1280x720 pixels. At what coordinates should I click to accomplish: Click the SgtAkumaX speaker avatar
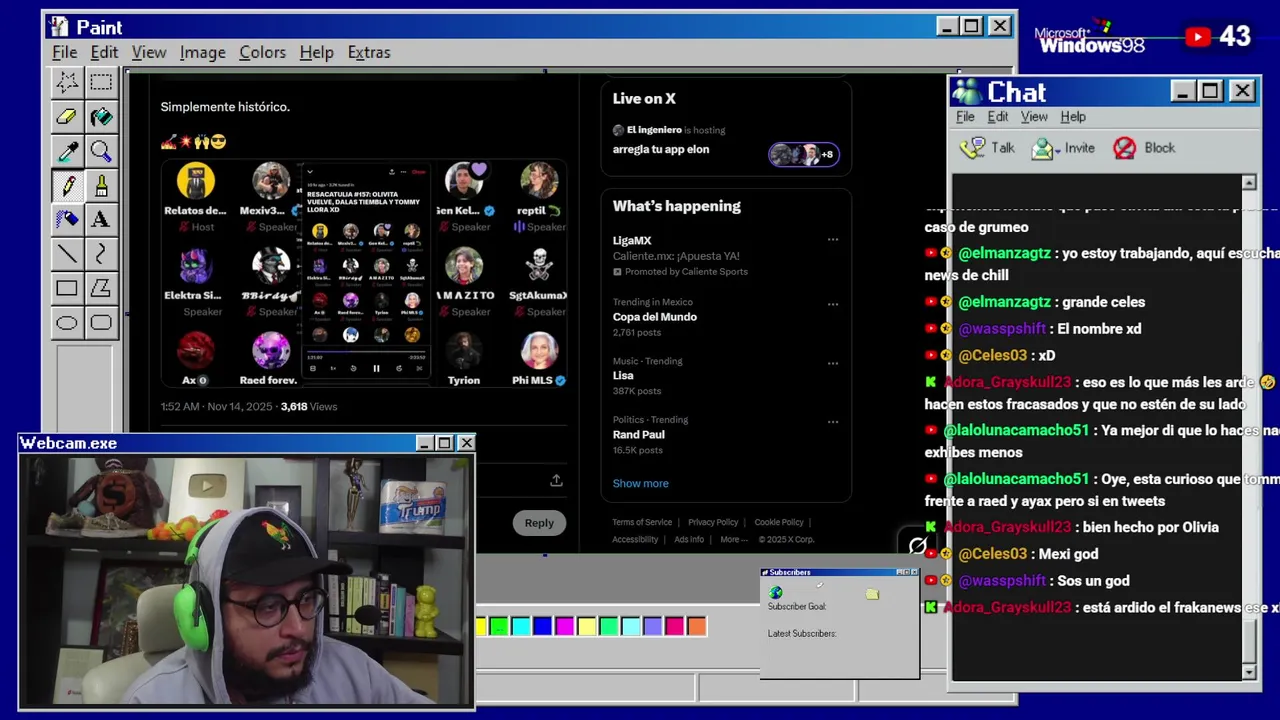pyautogui.click(x=539, y=266)
